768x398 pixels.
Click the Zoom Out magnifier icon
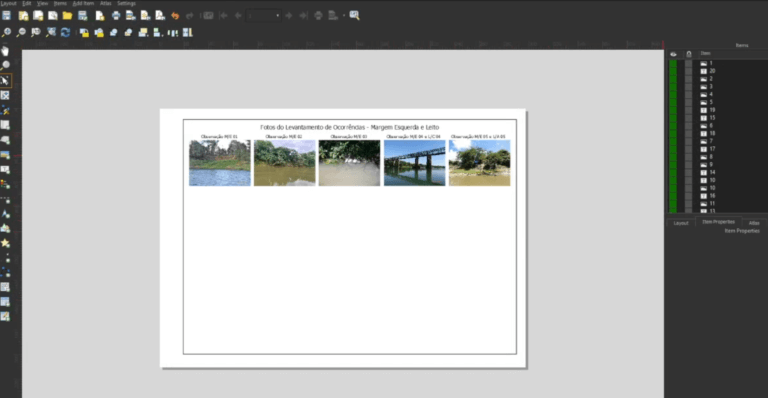click(21, 32)
